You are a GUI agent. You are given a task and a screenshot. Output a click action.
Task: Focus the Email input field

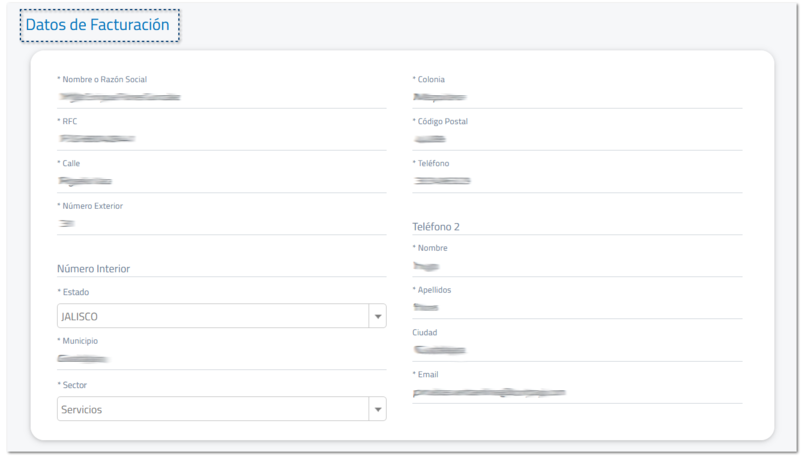pos(576,393)
